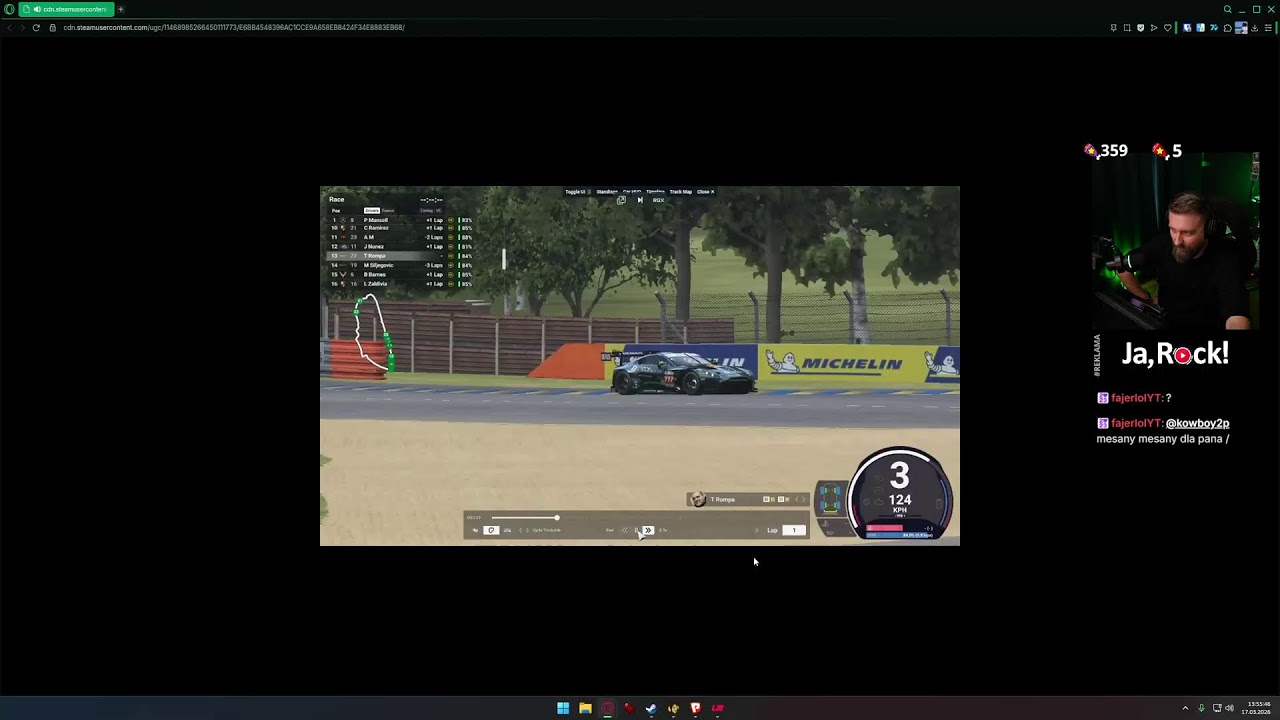Open the easy setup sliders icon

point(1268,28)
